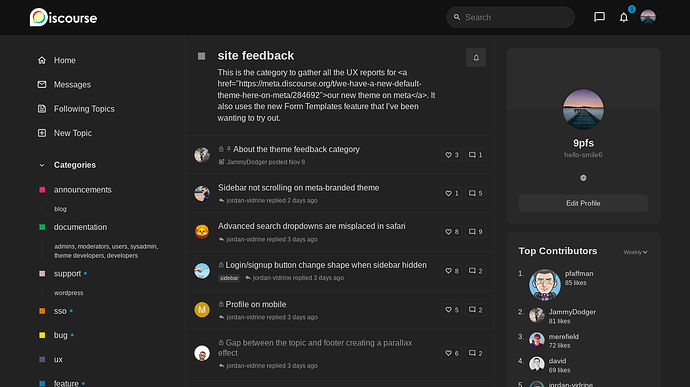Screen dimensions: 690x387
Task: Click the Following Topics document icon
Action: pyautogui.click(x=42, y=109)
